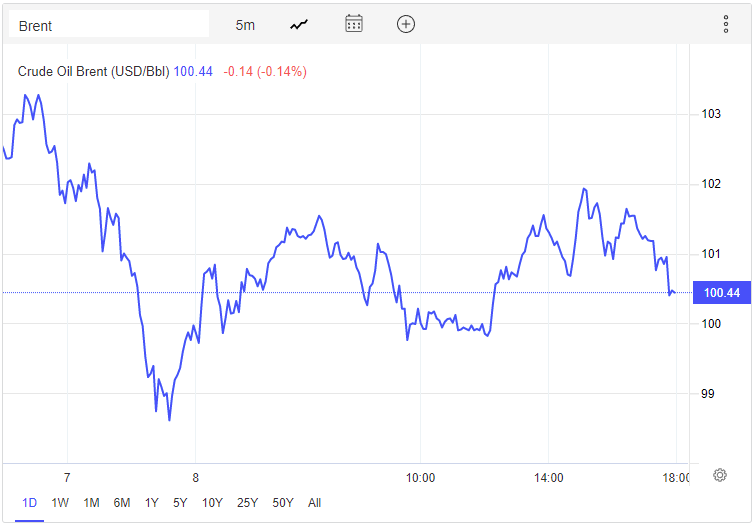Select the 5Y range option
The height and width of the screenshot is (526, 755).
[180, 503]
